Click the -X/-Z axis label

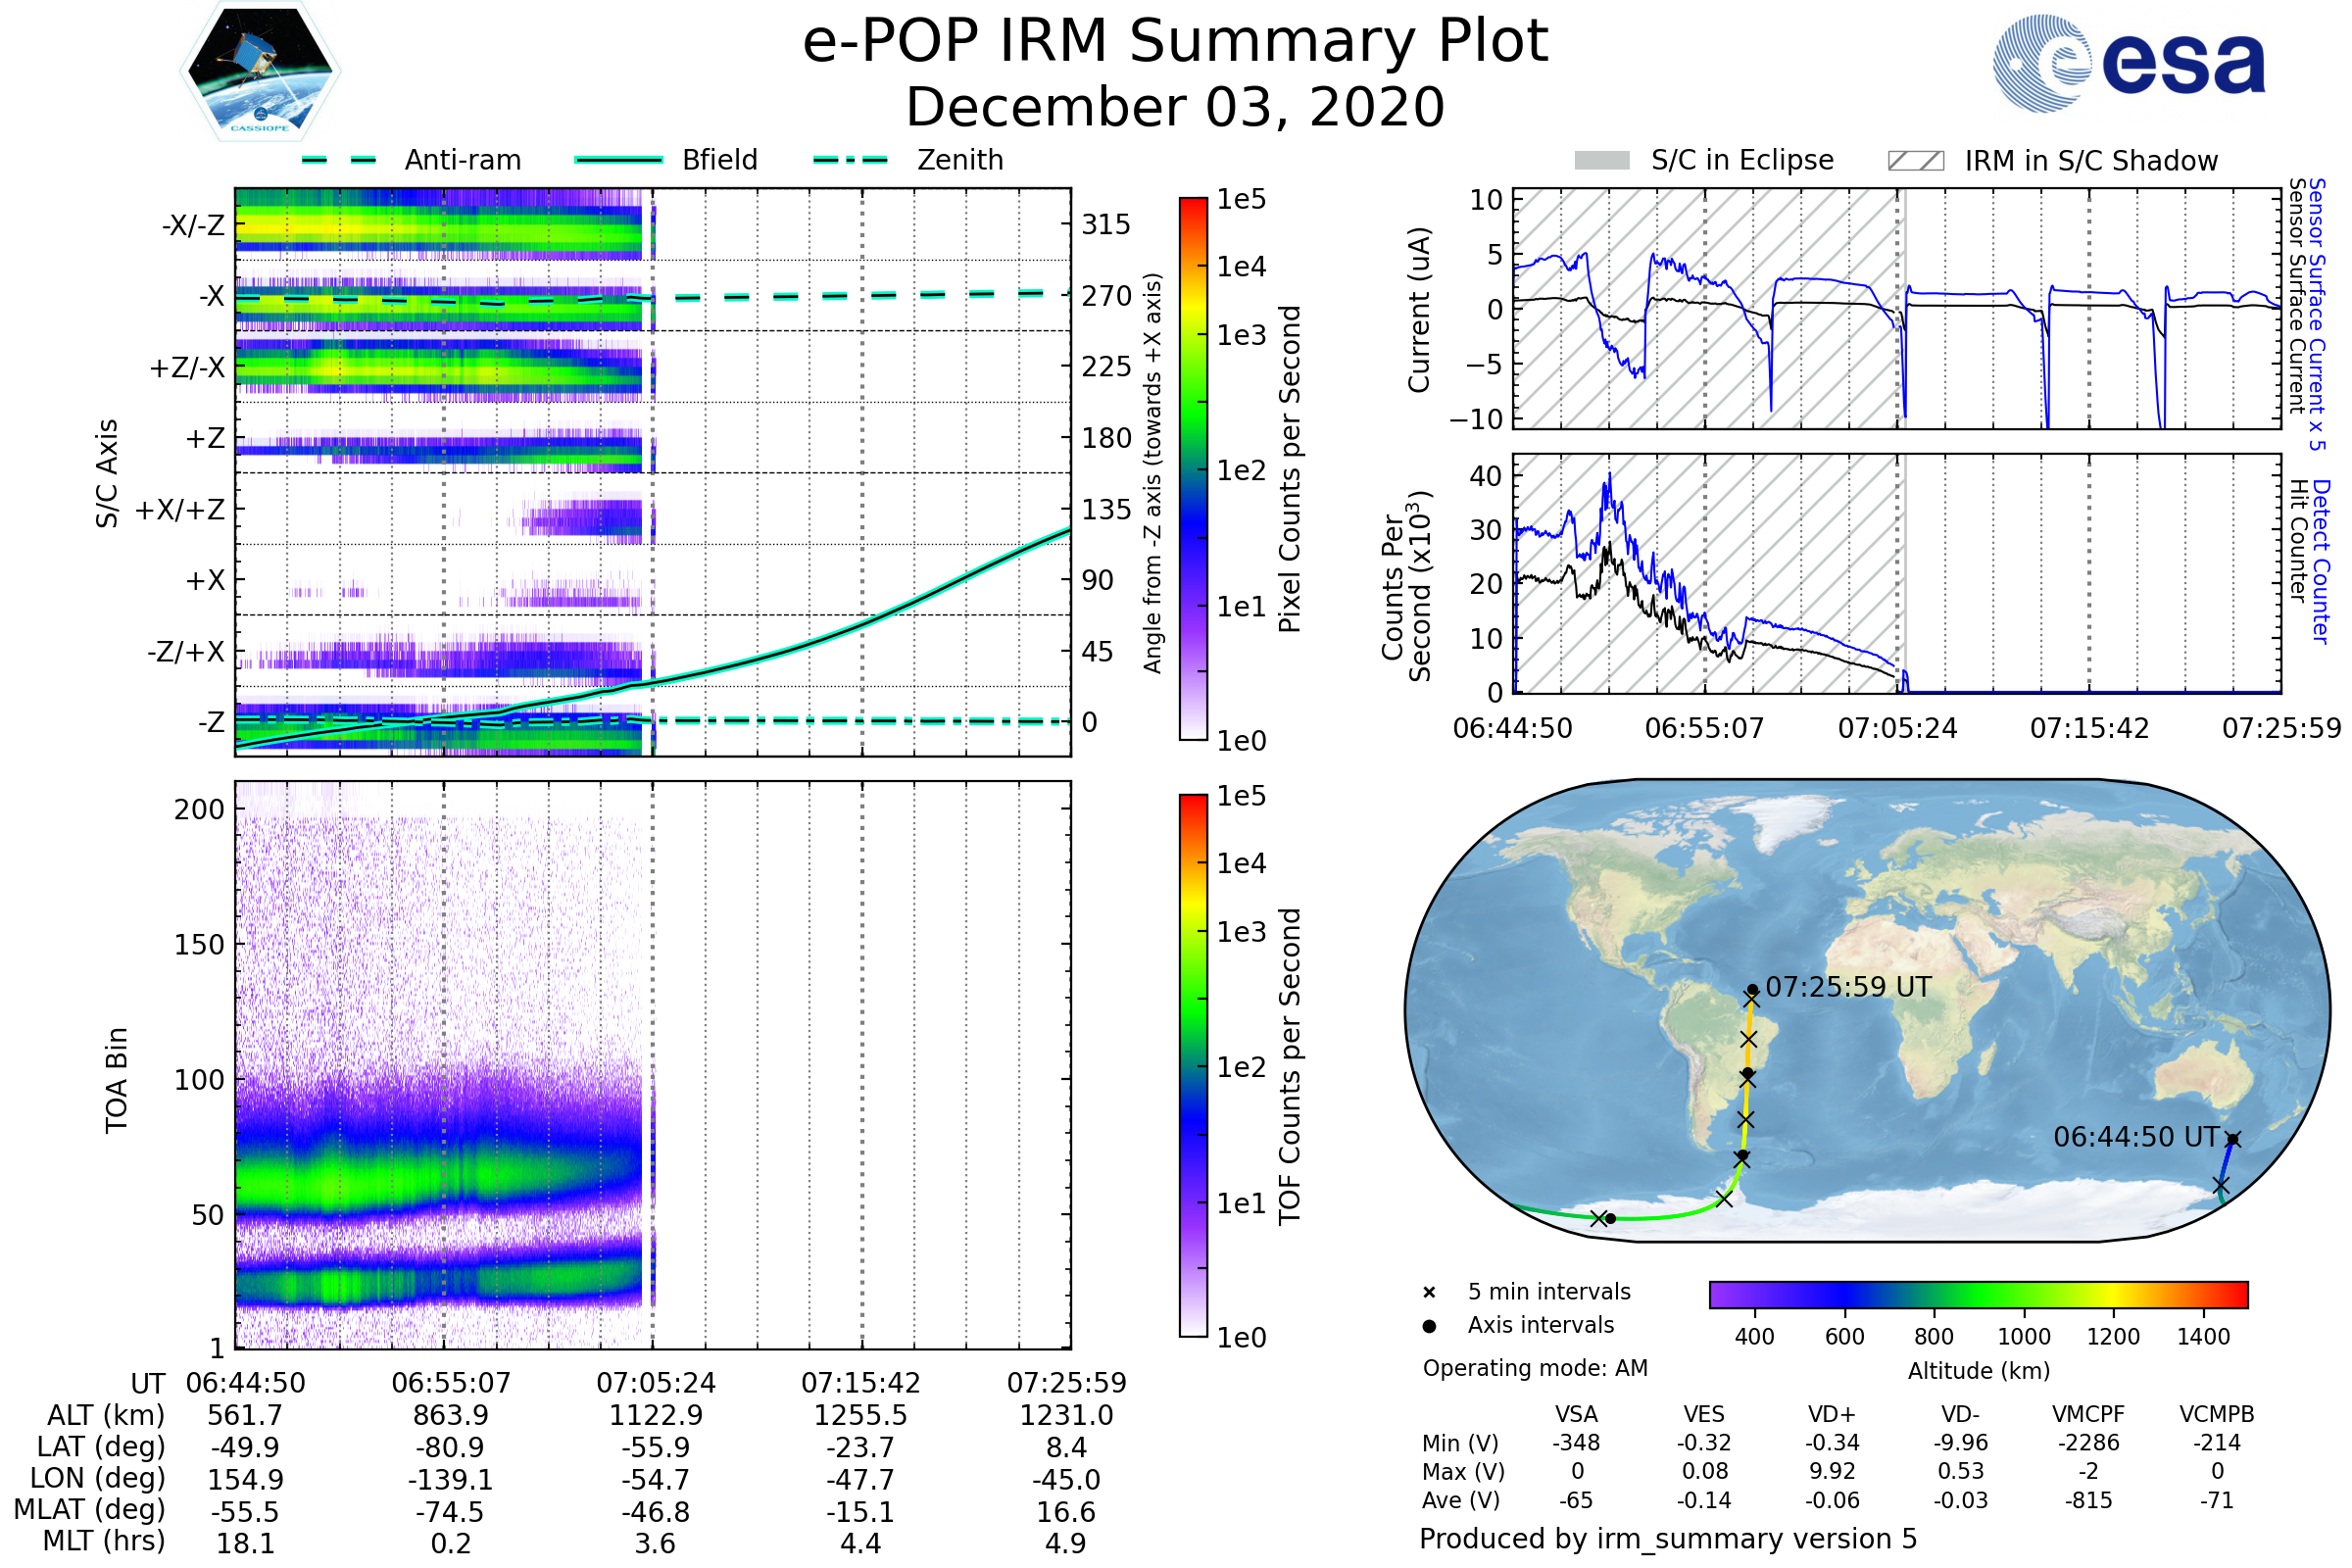coord(194,226)
